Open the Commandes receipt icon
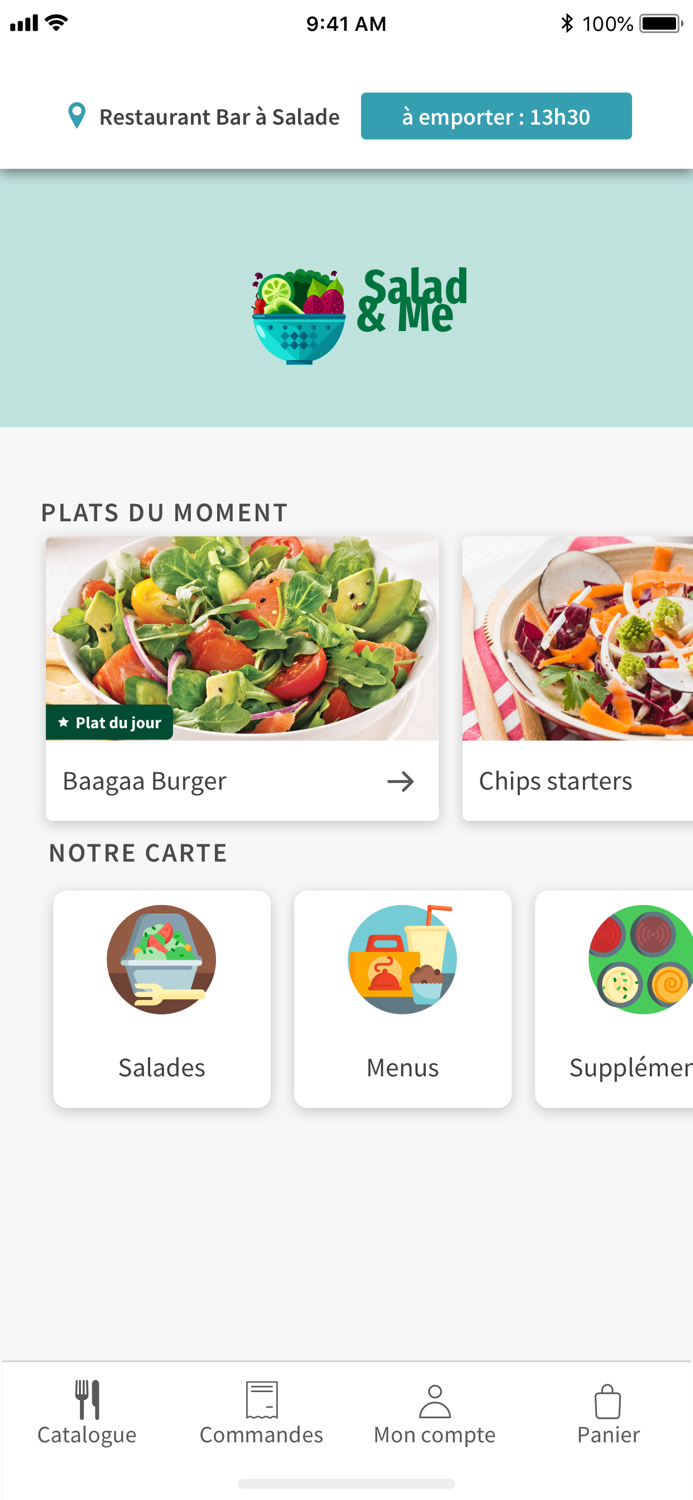This screenshot has height=1500, width=693. [x=261, y=1400]
